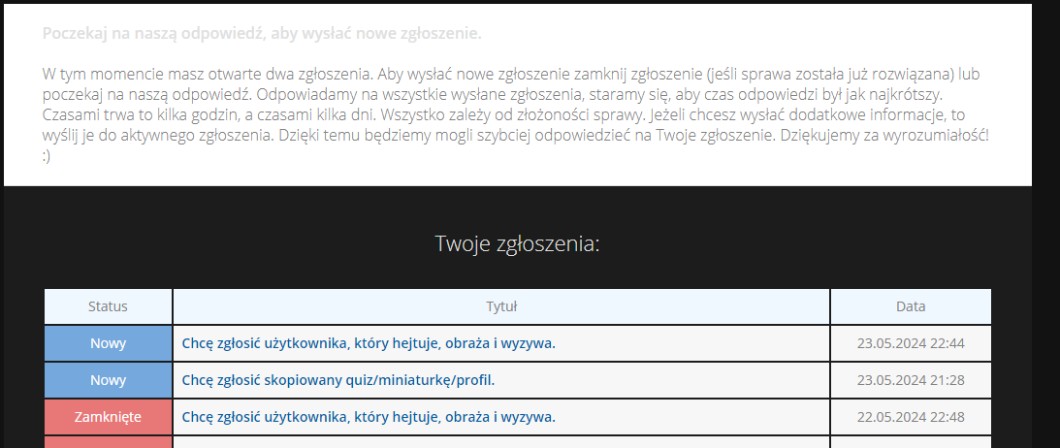Click the bold Poczekaj na naszą odpowiedź heading
This screenshot has height=448, width=1060.
tap(262, 34)
